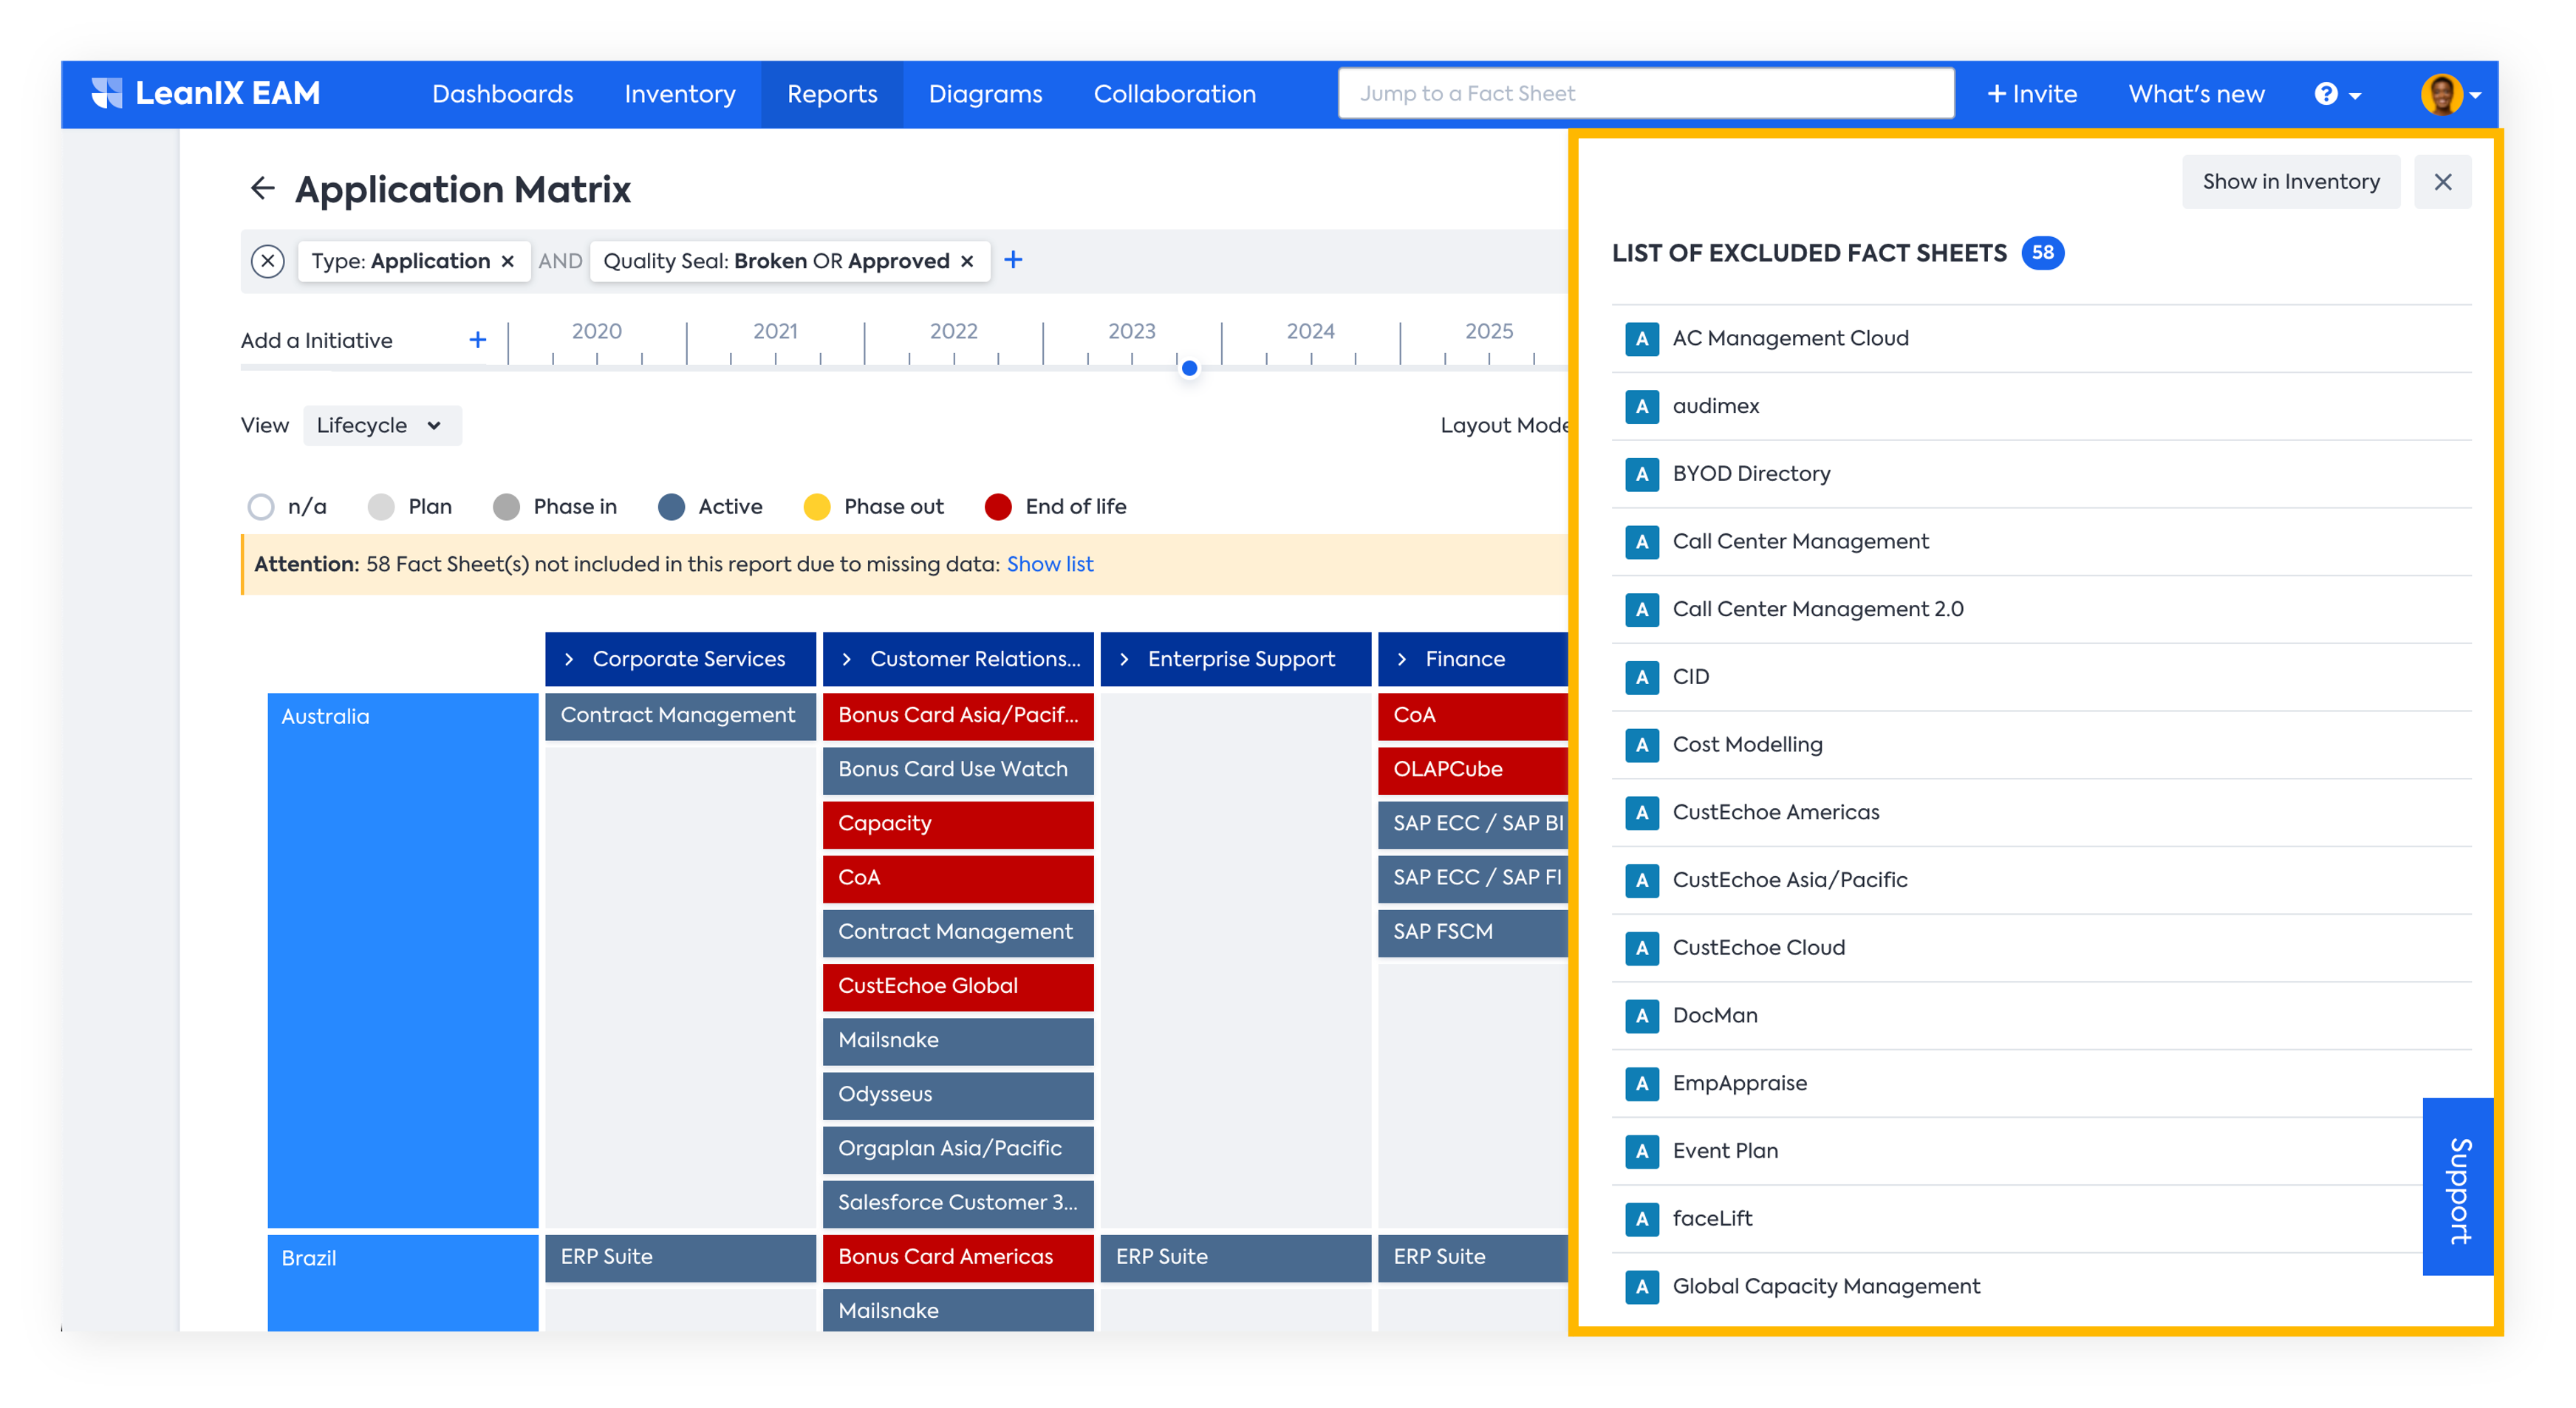Go back using the arrow beside Application Matrix
This screenshot has height=1408, width=2576.
pos(262,188)
